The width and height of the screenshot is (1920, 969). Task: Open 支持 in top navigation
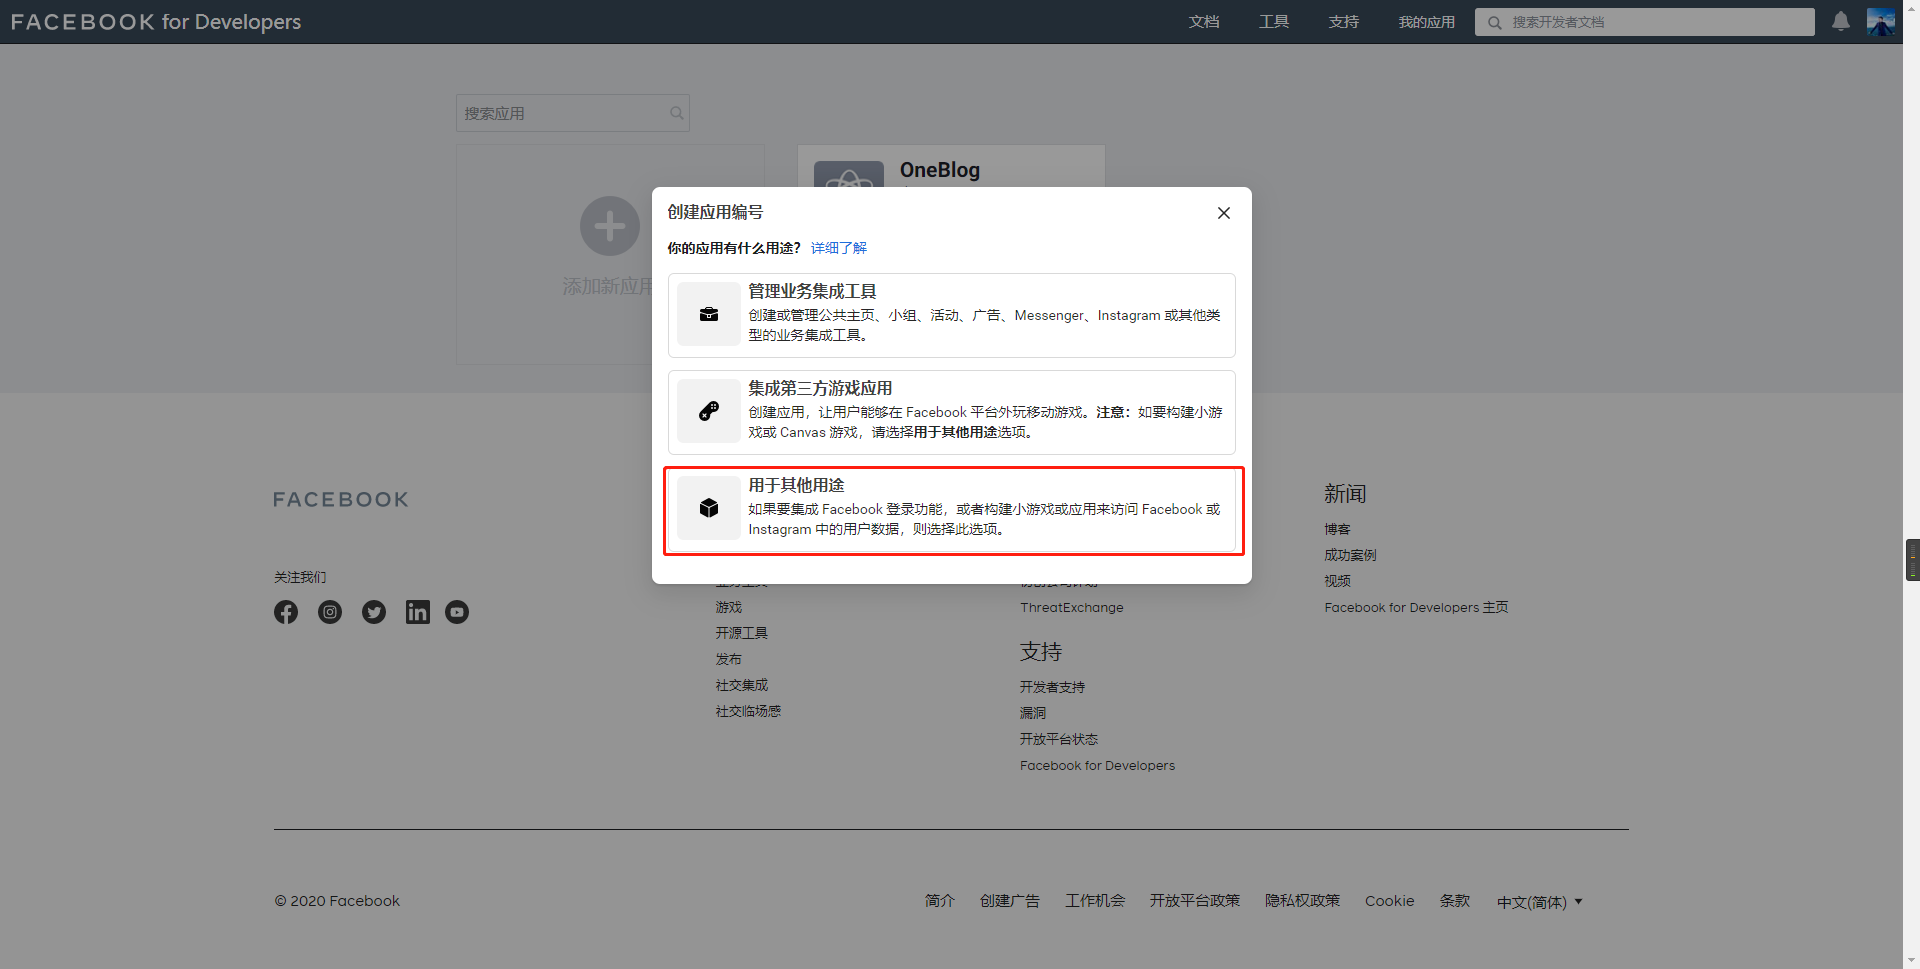pos(1344,22)
